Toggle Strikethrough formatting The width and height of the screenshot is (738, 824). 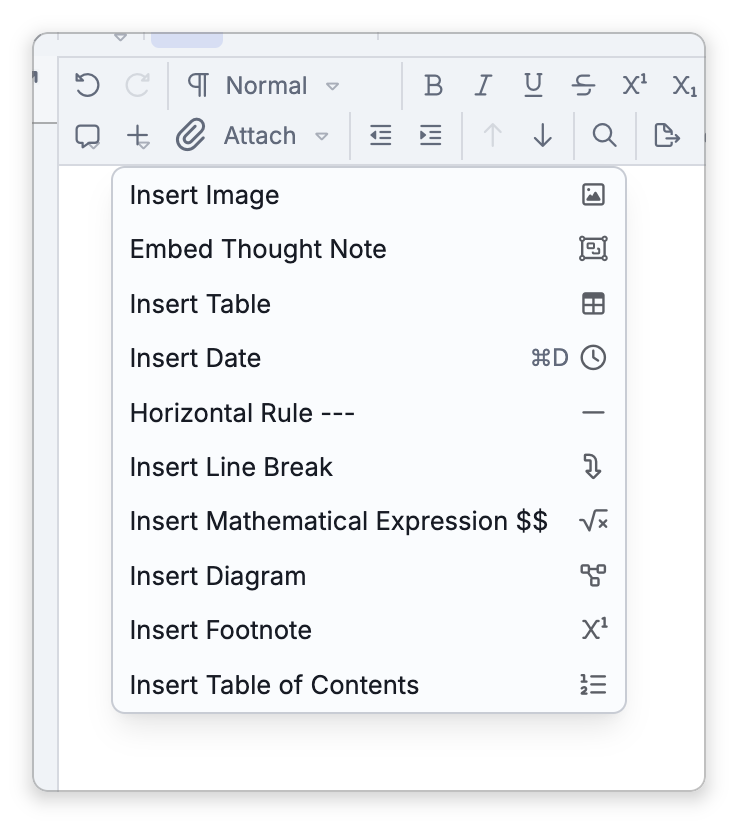pos(583,85)
